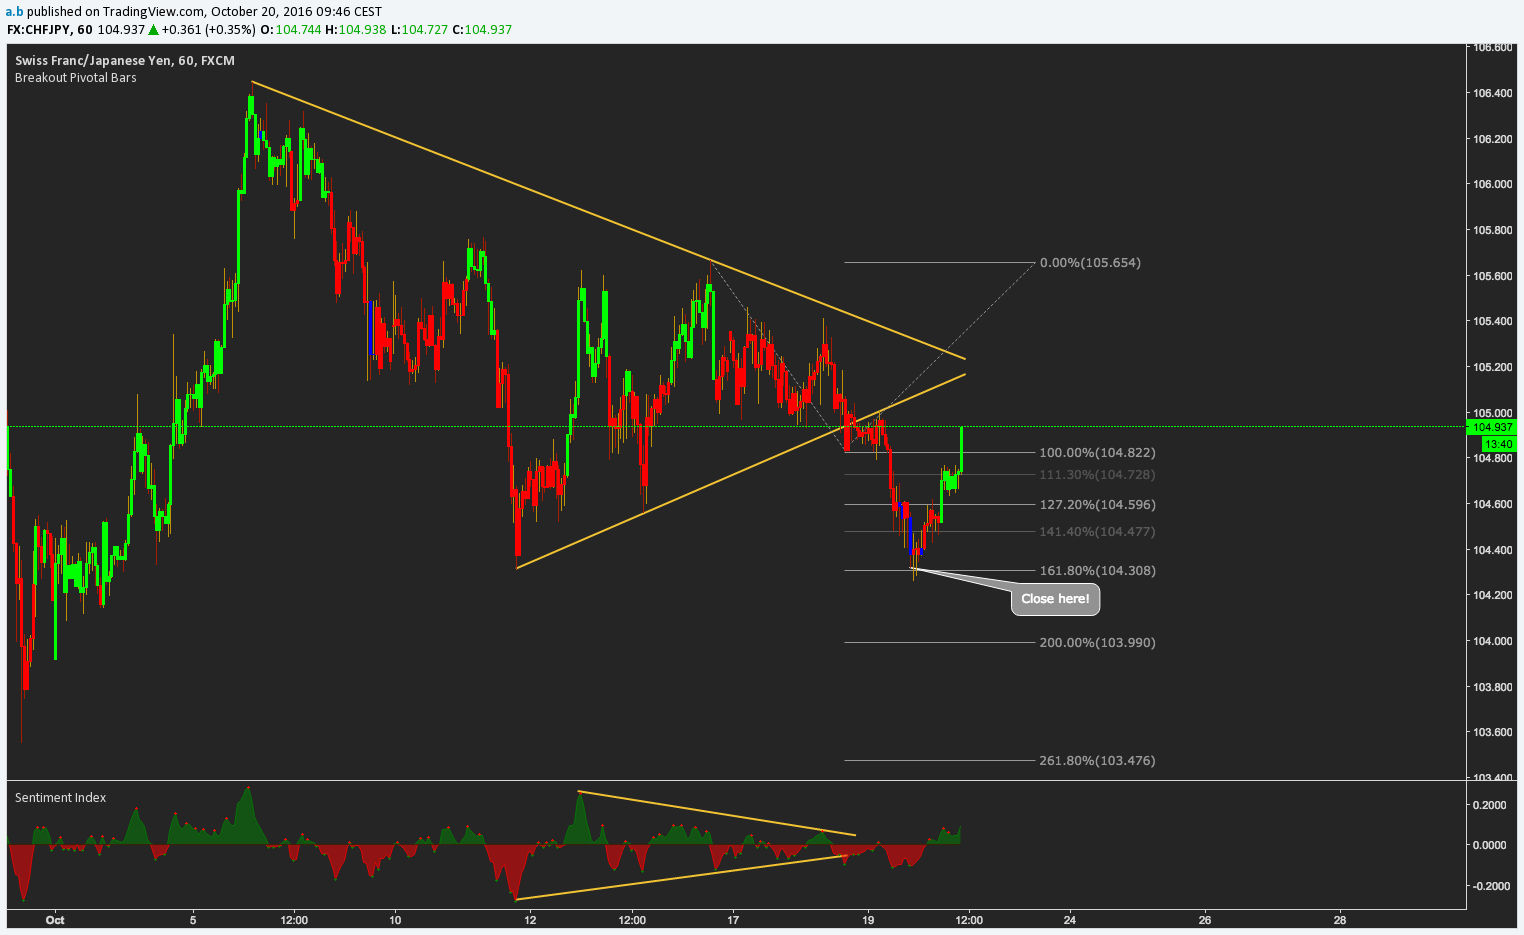
Task: Click the '19' date label on time axis
Action: [x=868, y=920]
